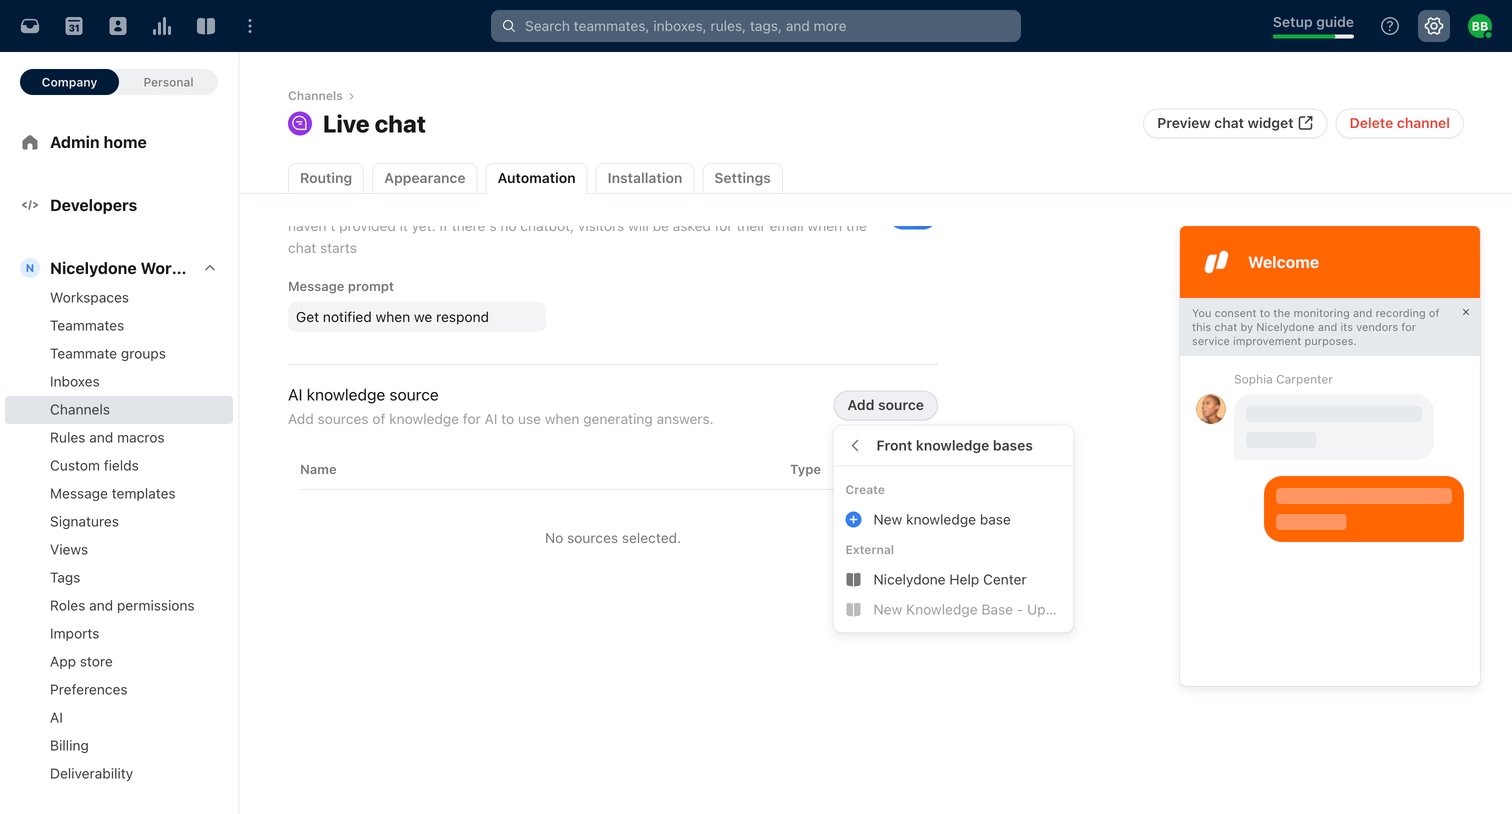Open App store in sidebar
Screen dimensions: 1512x814
coord(81,662)
